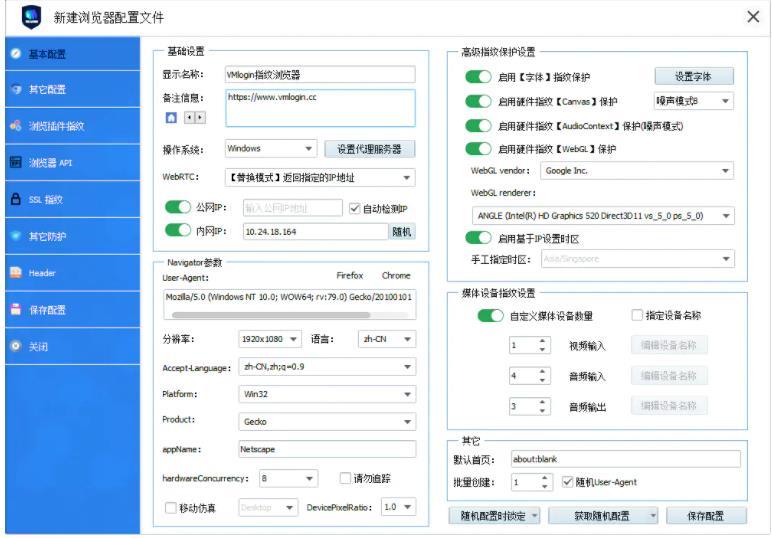Open the hardwareConcurrency dropdown

[288, 478]
